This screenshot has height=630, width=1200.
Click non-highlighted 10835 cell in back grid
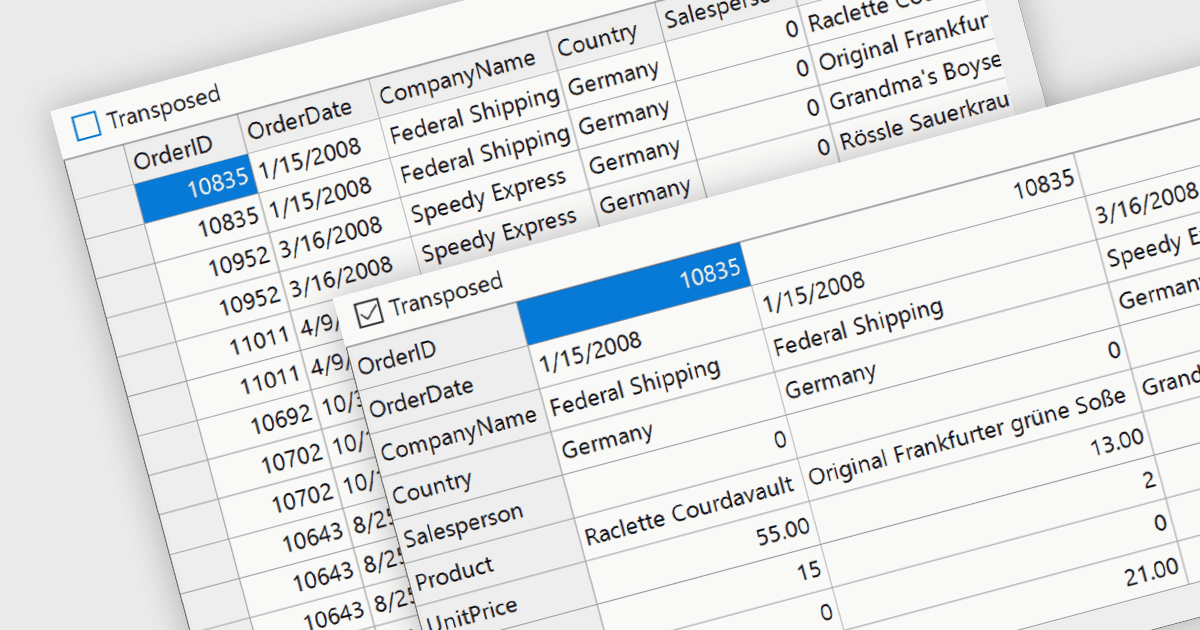205,227
